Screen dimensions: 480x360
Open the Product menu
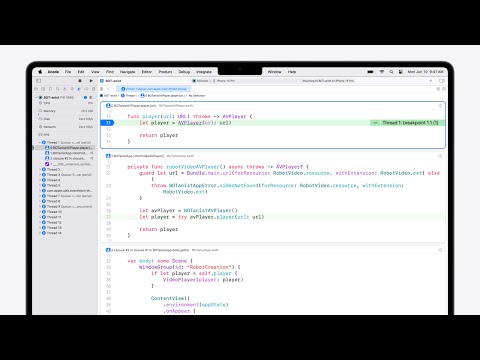(x=165, y=72)
